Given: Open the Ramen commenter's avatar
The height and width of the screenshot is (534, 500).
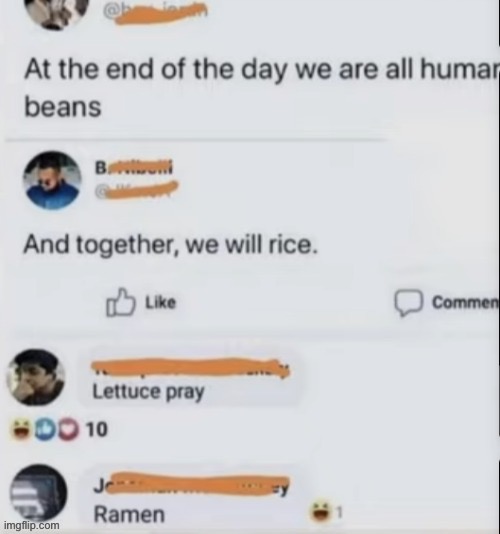Looking at the screenshot, I should [x=38, y=492].
